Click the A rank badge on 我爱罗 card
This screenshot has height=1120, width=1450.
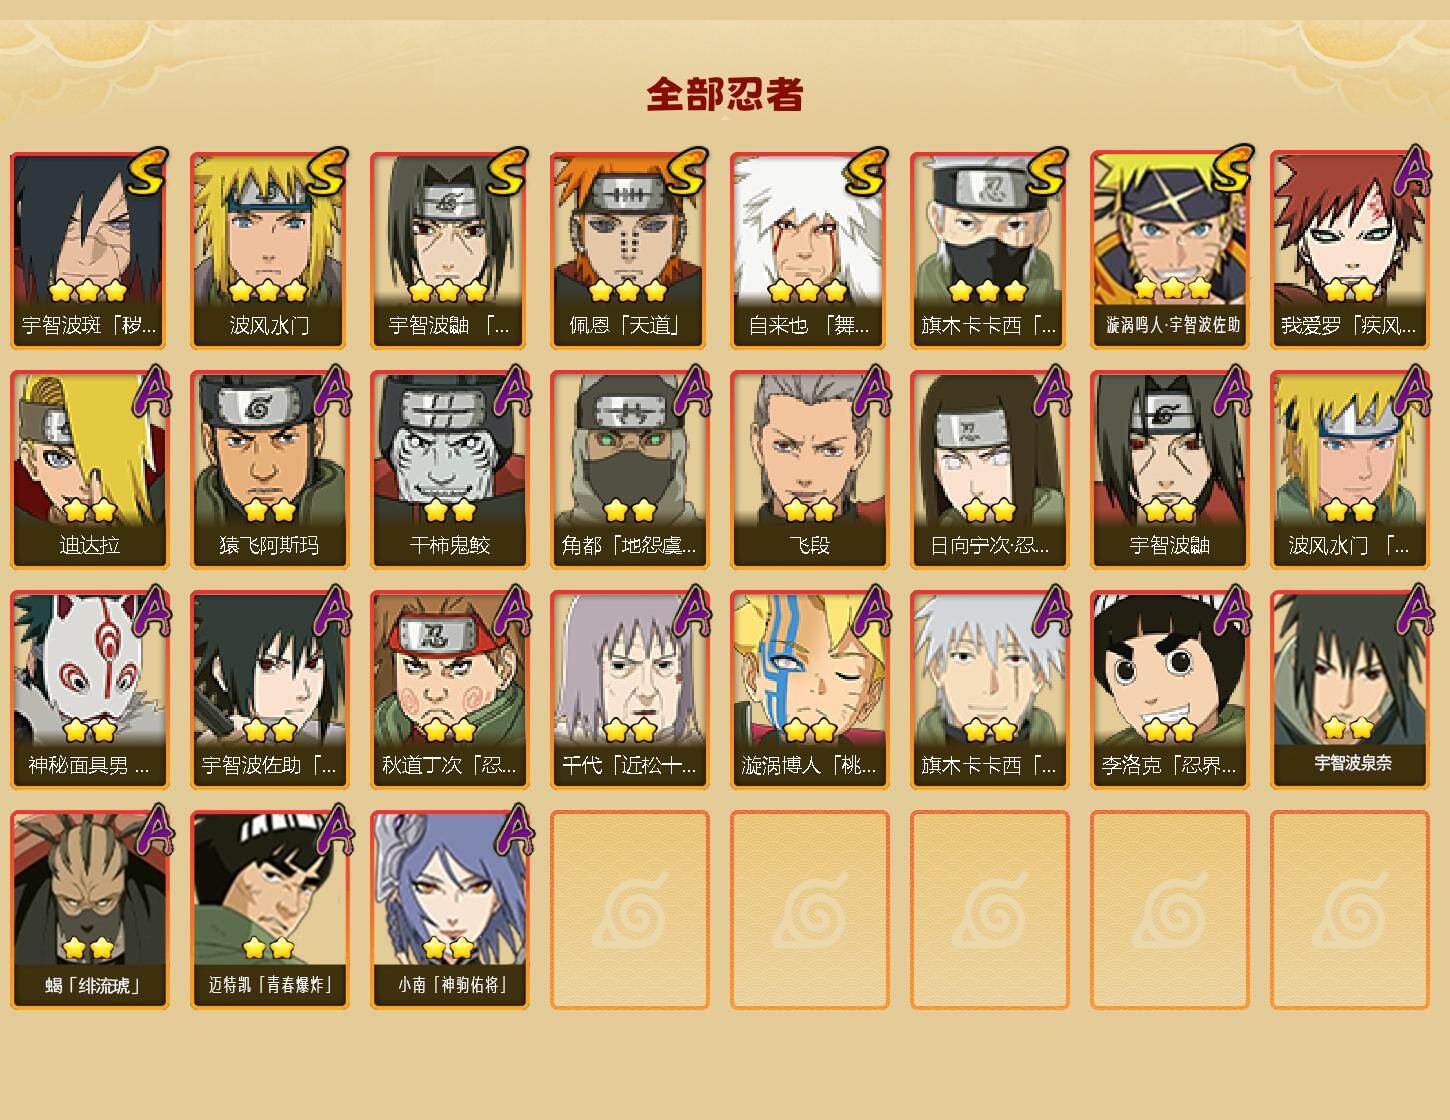(1412, 171)
